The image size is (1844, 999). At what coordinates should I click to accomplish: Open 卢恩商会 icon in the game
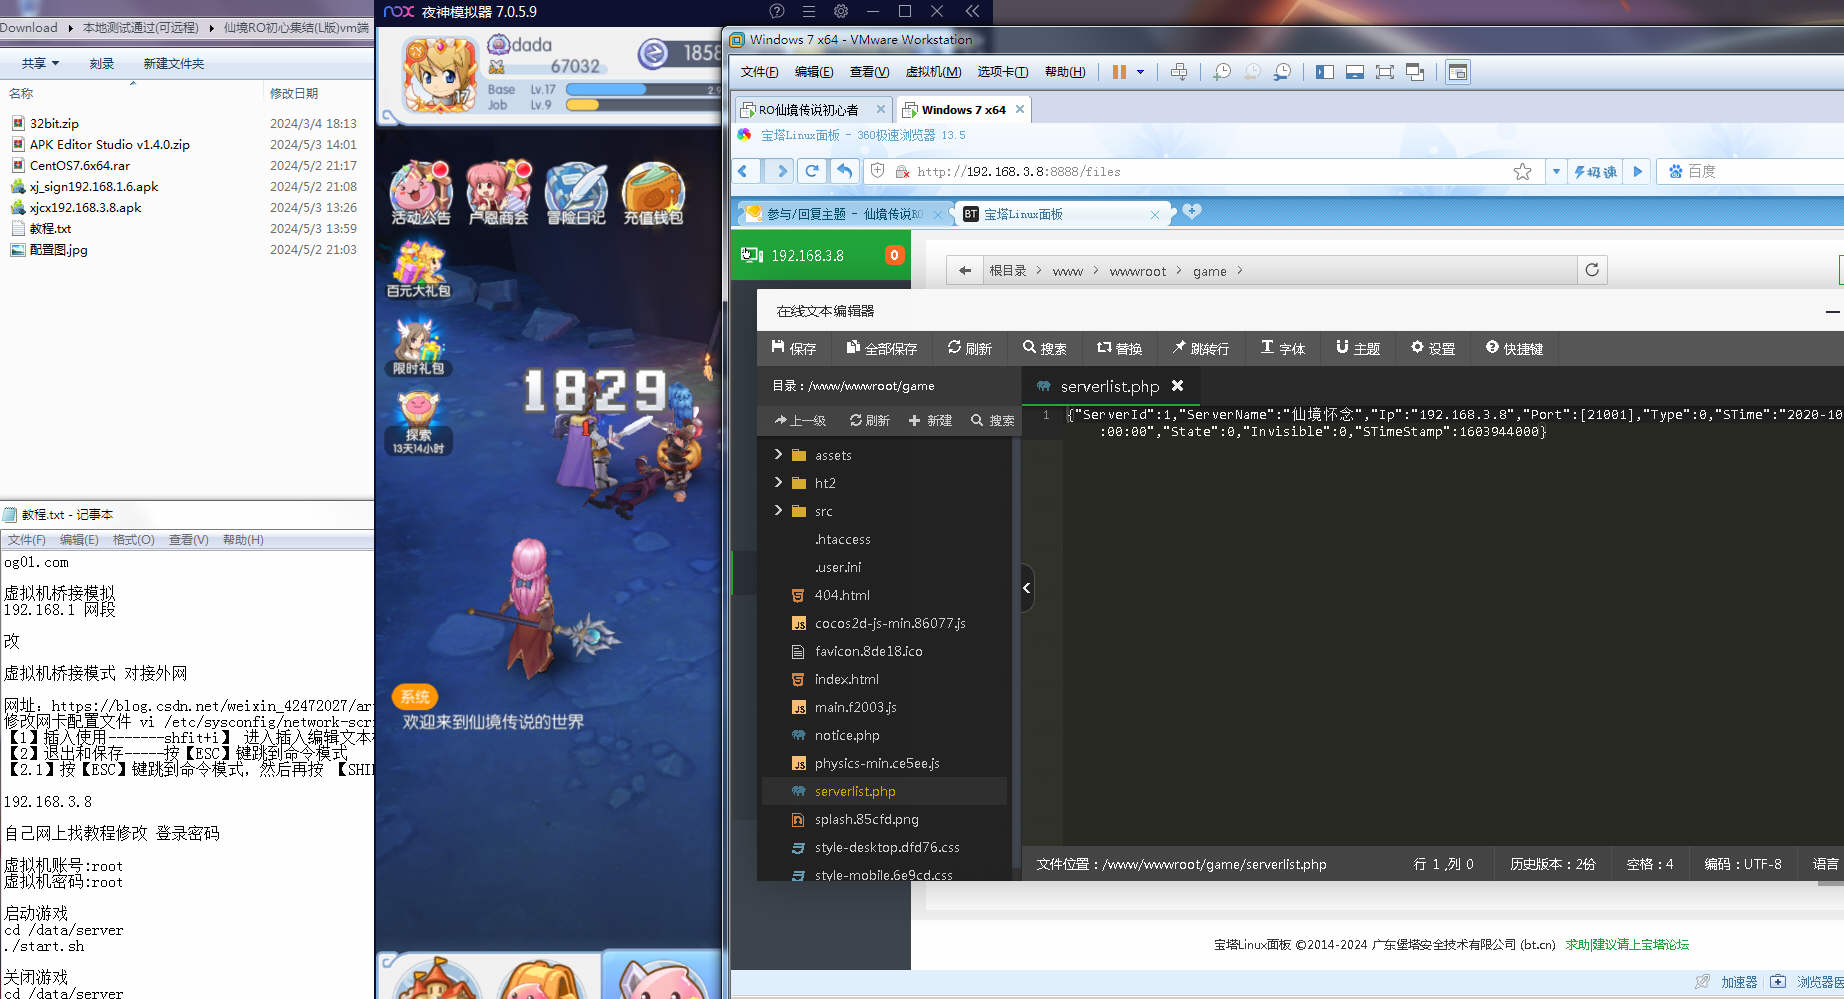tap(498, 194)
